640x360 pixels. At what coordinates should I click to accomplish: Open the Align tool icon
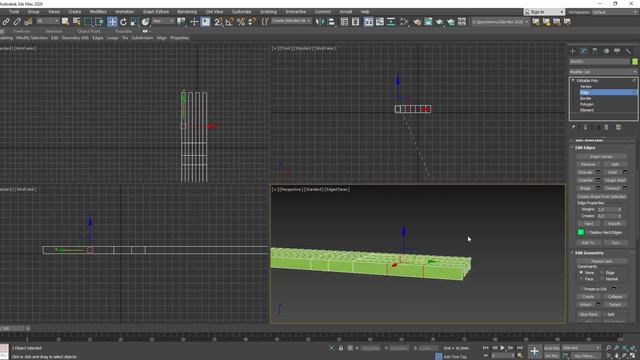[x=331, y=22]
